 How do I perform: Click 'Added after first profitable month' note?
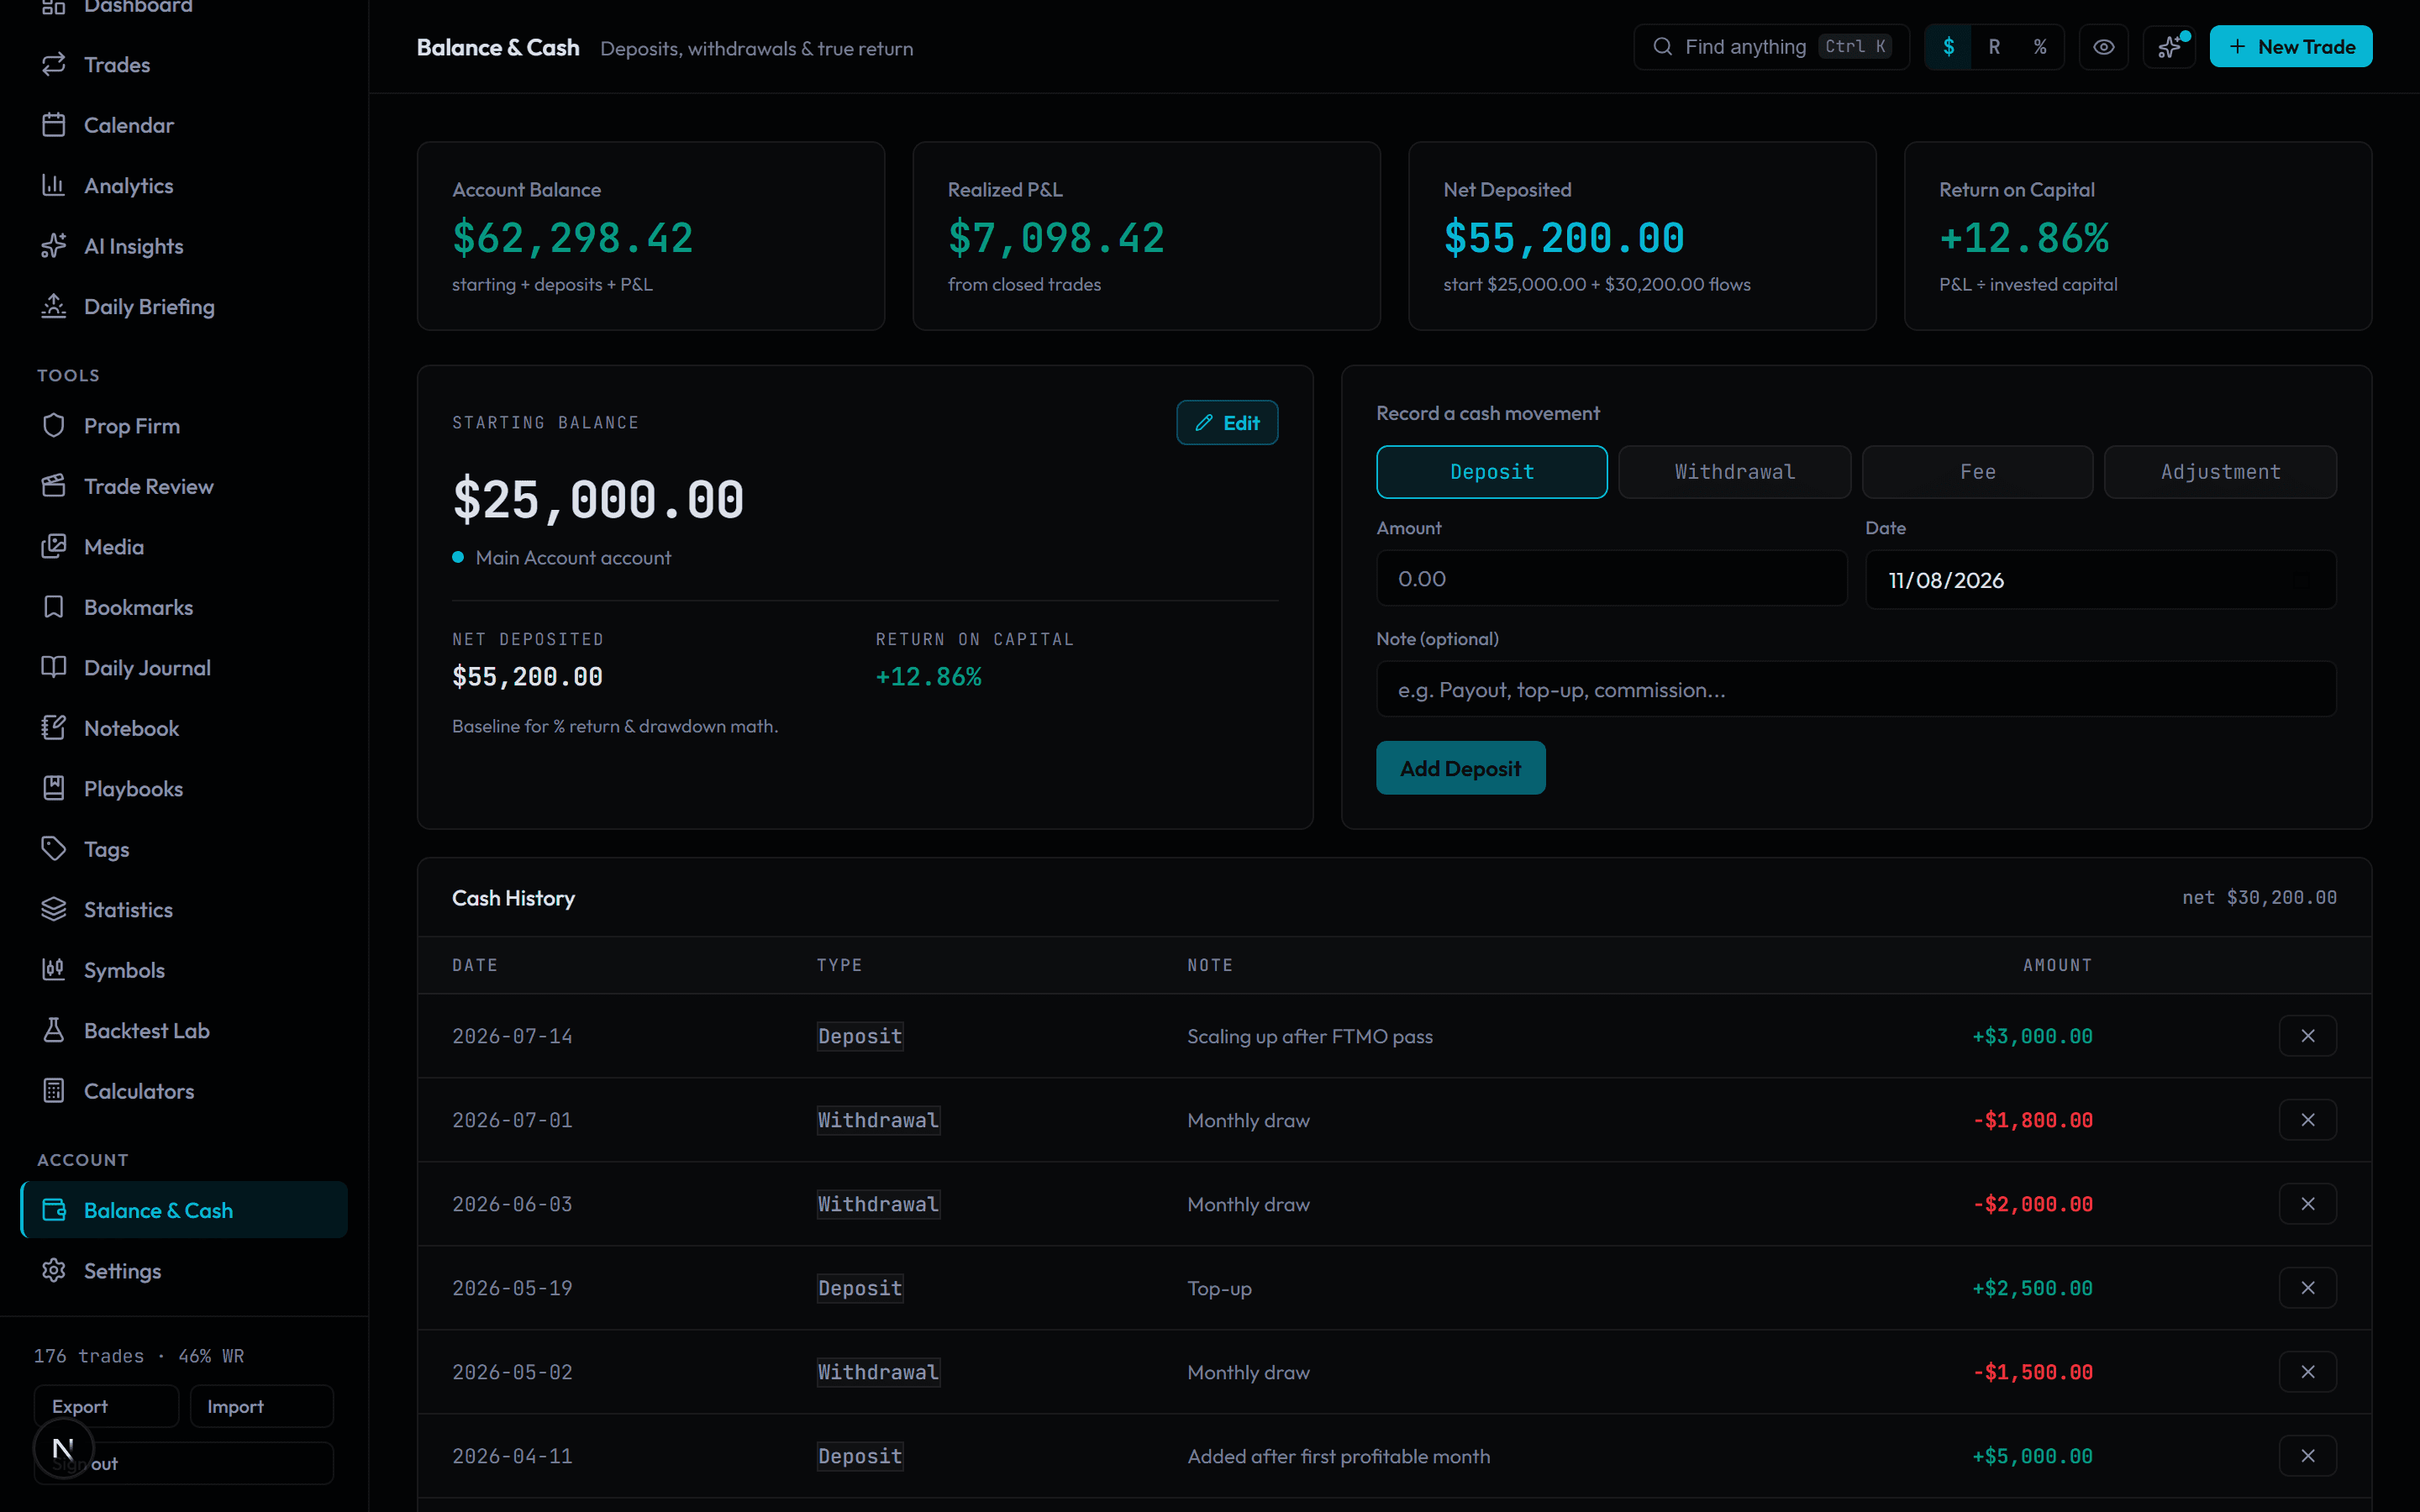coord(1338,1456)
